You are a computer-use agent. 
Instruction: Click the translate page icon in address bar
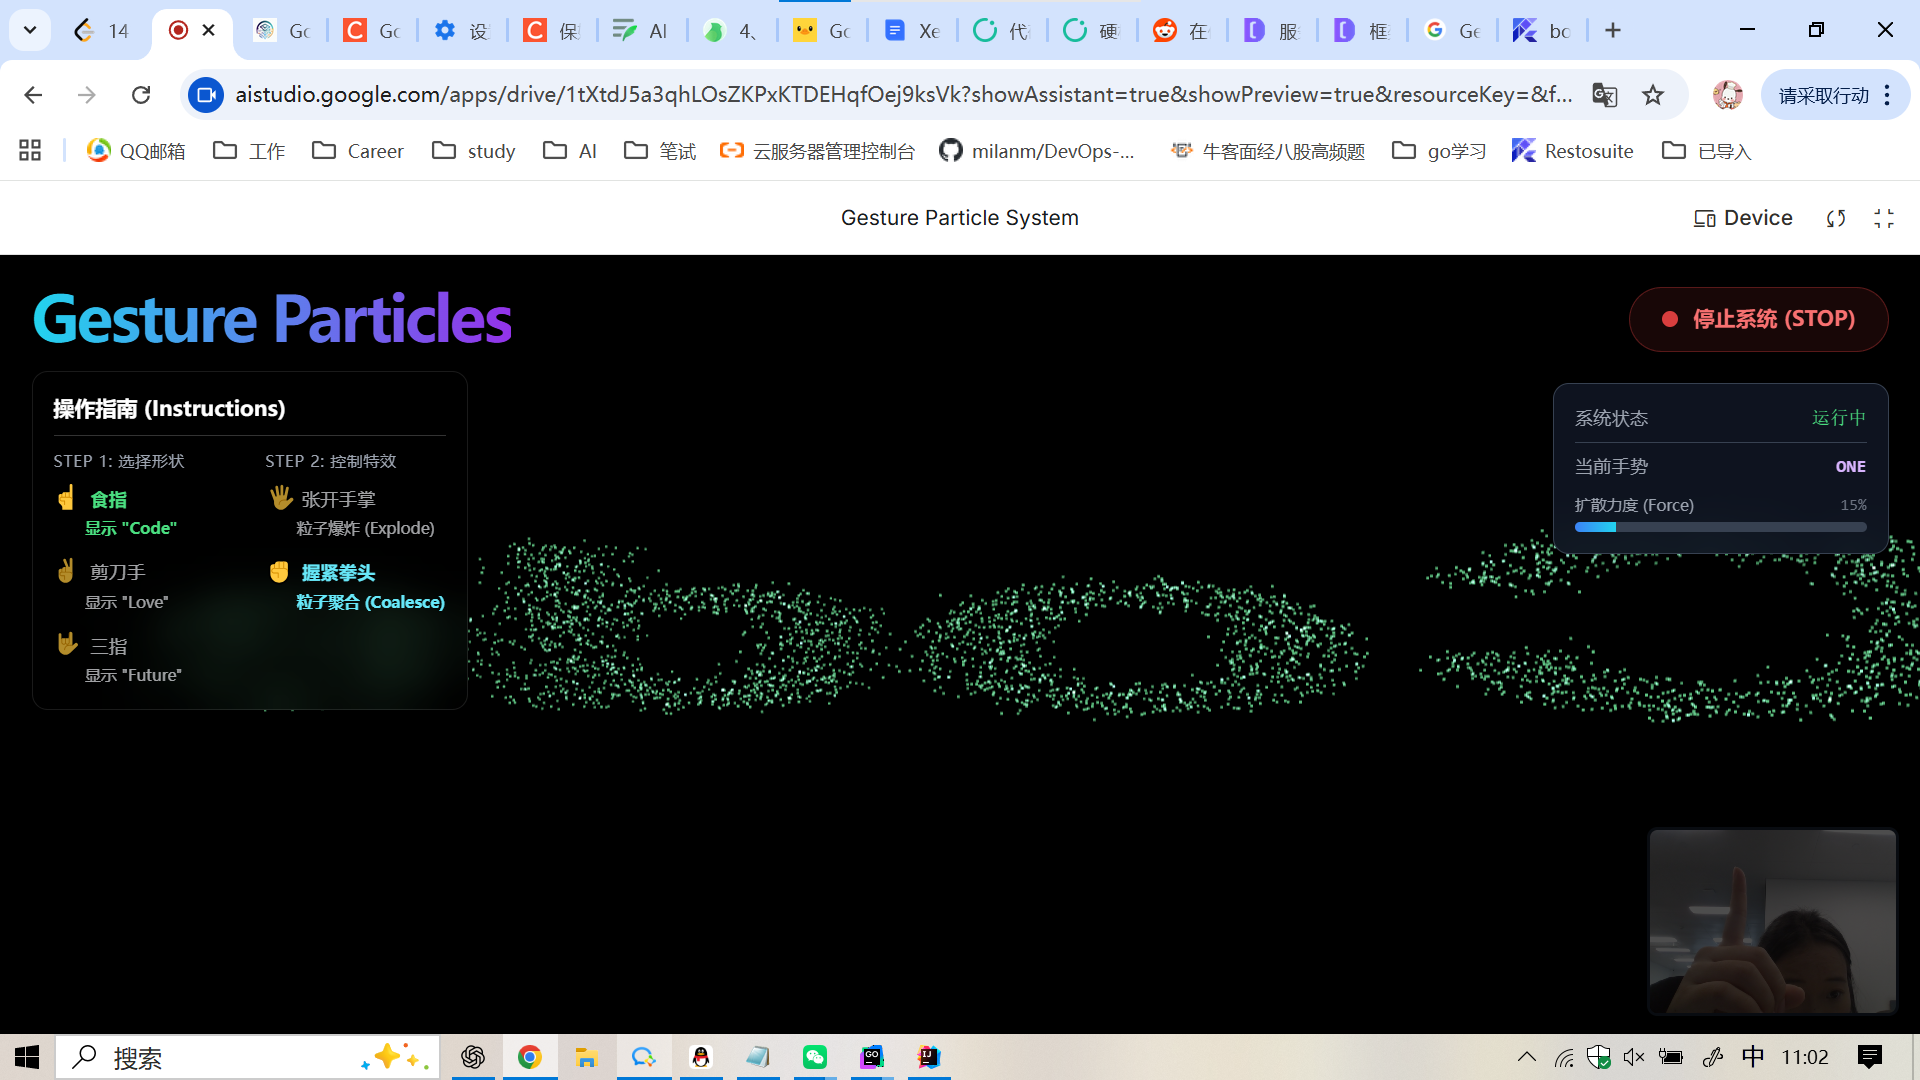(1604, 95)
